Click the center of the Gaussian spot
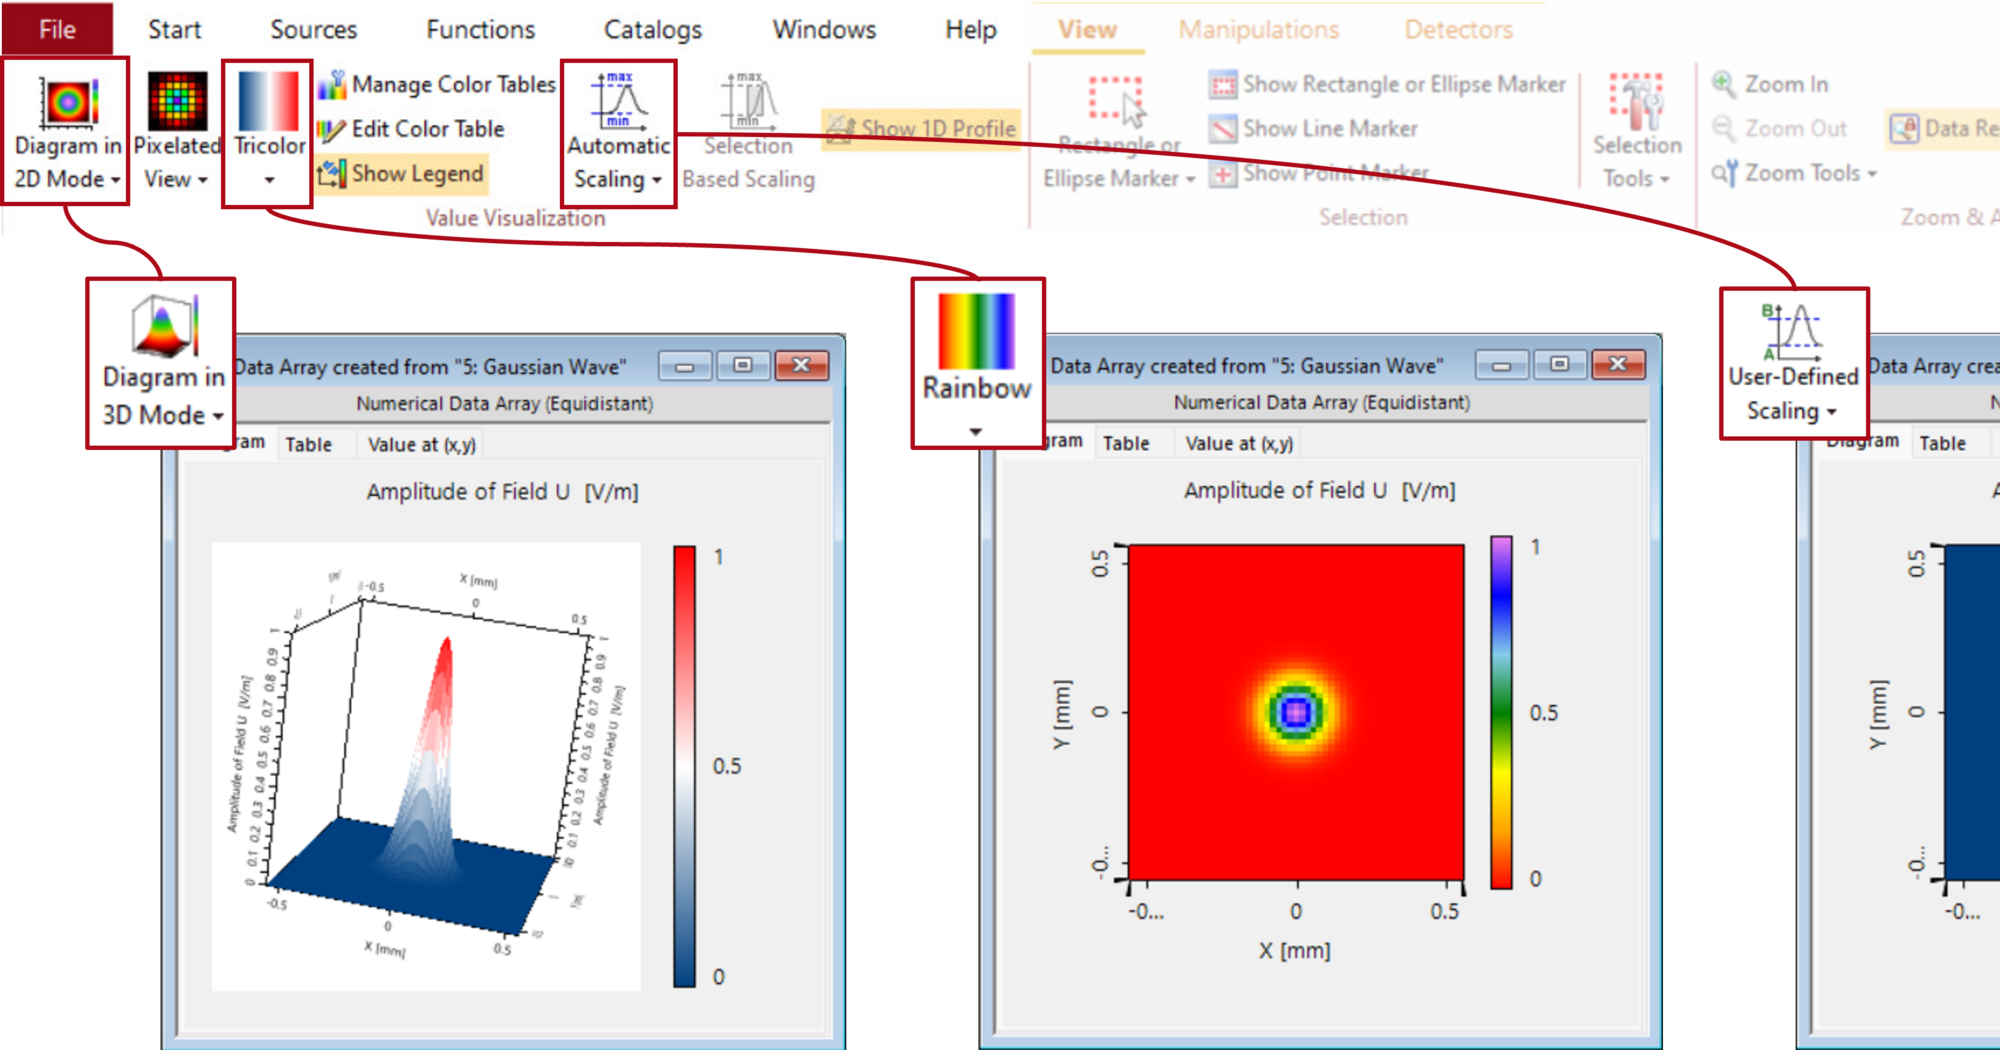Viewport: 2000px width, 1050px height. [x=1296, y=712]
